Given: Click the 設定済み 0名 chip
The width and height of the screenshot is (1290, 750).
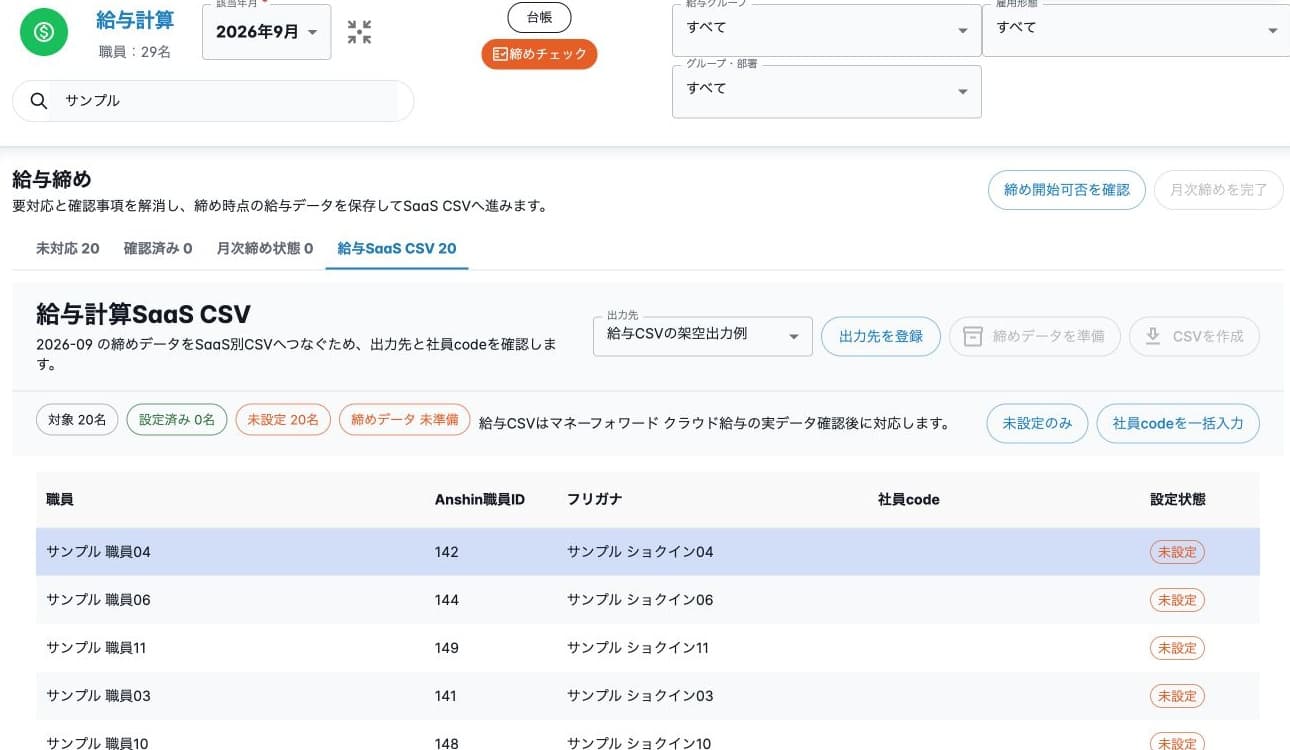Looking at the screenshot, I should [177, 420].
